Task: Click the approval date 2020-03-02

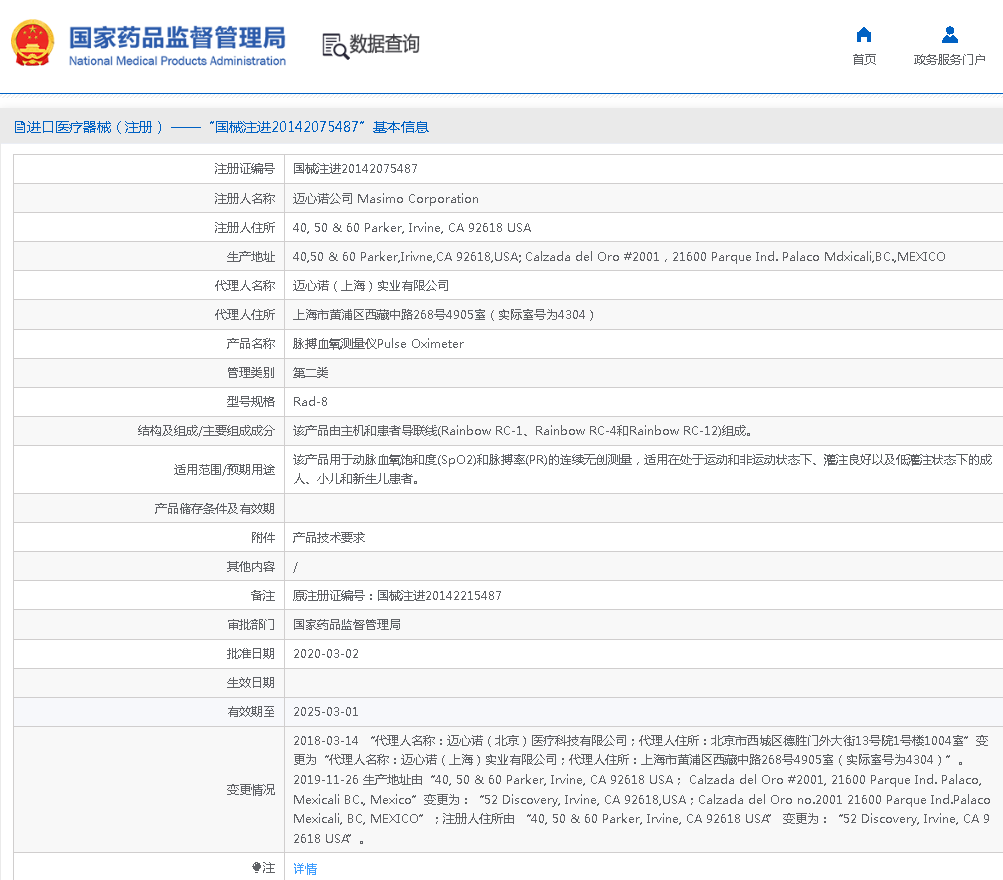Action: coord(325,653)
